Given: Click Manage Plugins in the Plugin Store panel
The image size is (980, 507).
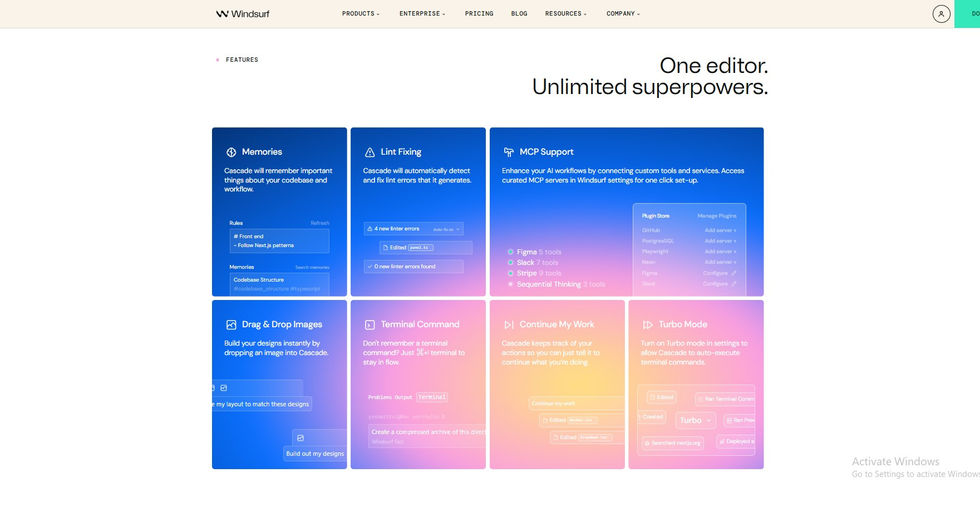Looking at the screenshot, I should point(717,216).
